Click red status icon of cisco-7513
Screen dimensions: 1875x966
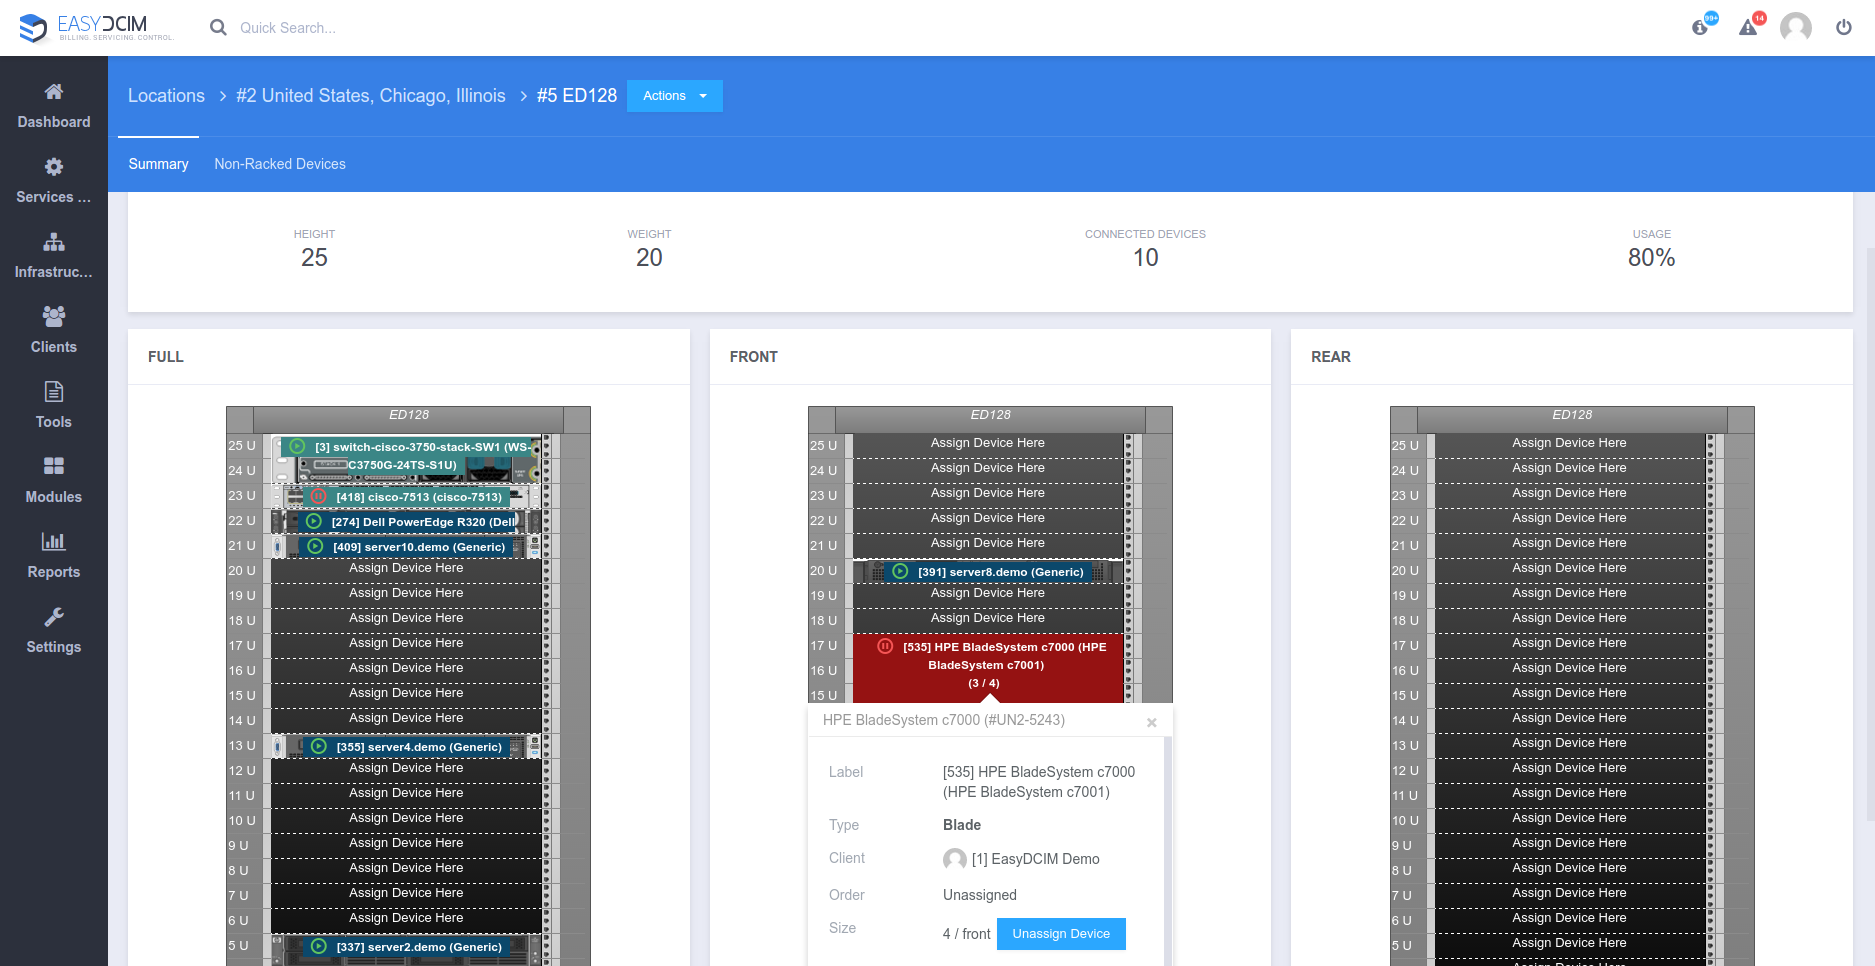click(x=318, y=496)
